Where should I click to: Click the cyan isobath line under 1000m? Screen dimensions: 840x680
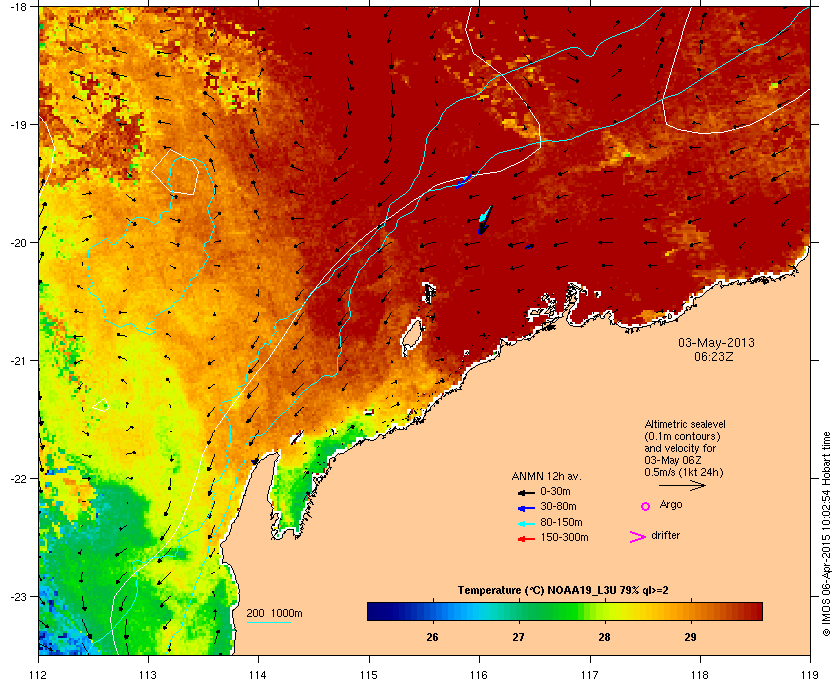268,622
